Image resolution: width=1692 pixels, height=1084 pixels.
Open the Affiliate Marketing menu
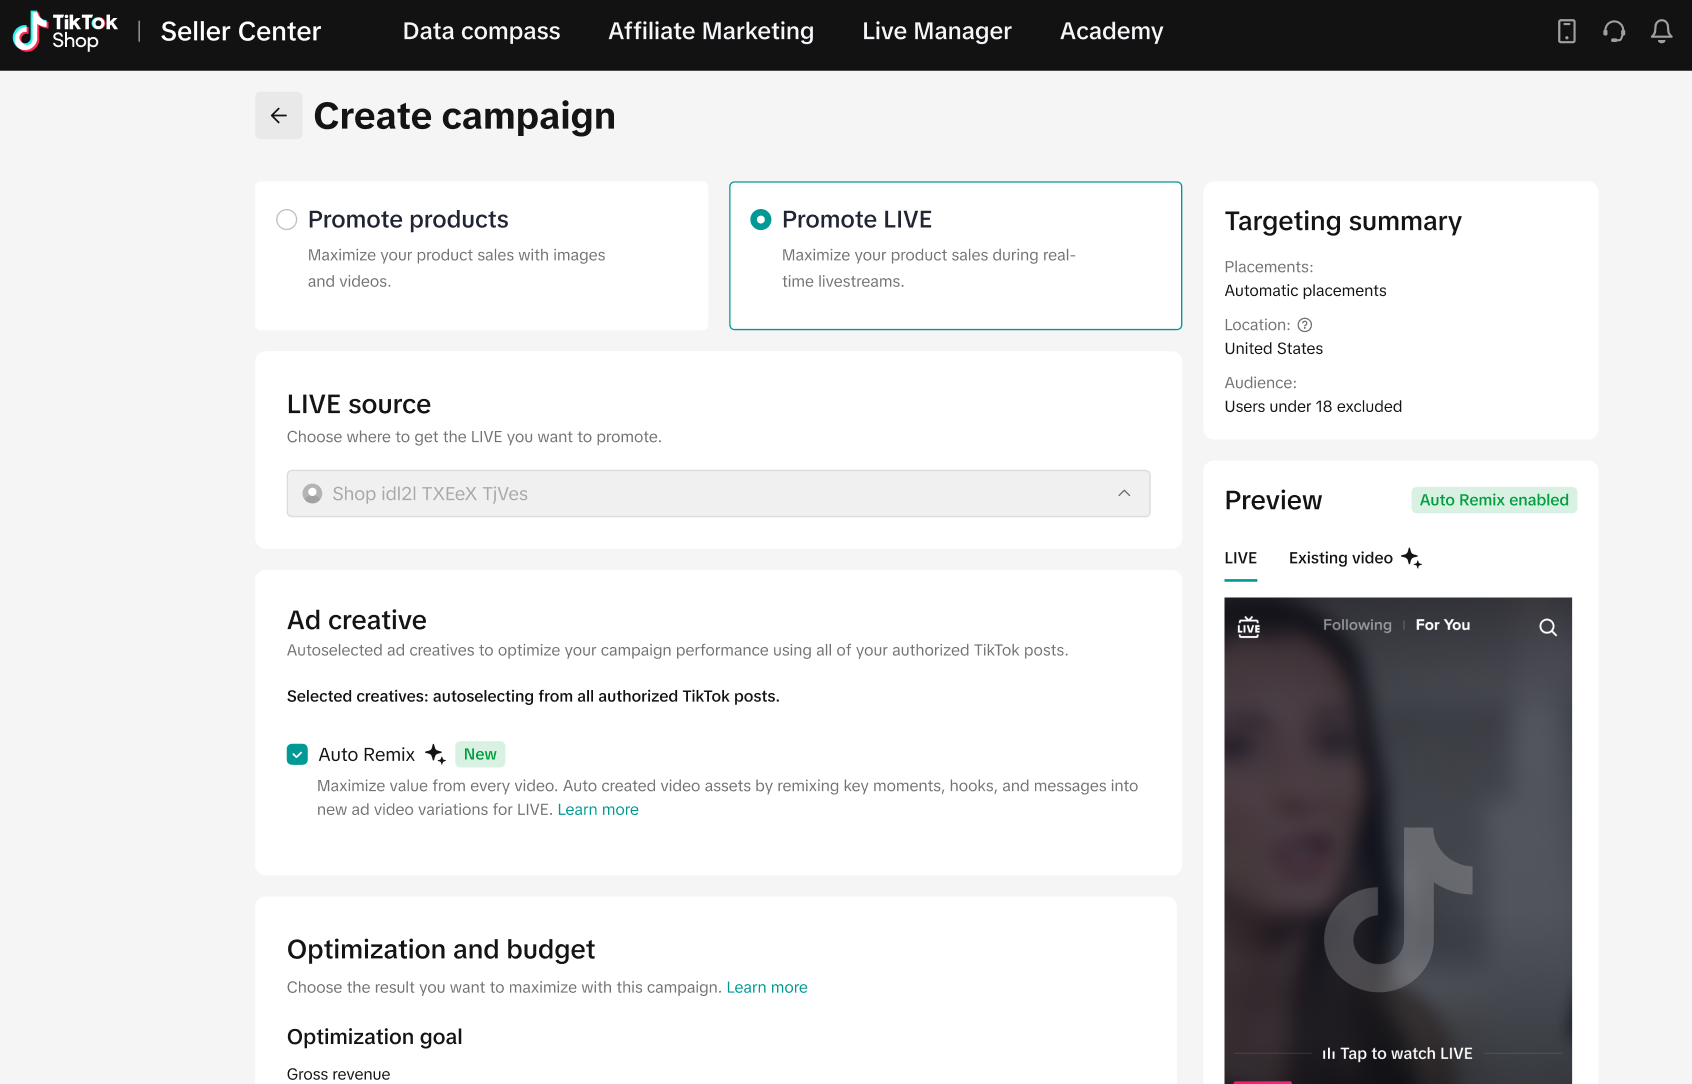(711, 32)
